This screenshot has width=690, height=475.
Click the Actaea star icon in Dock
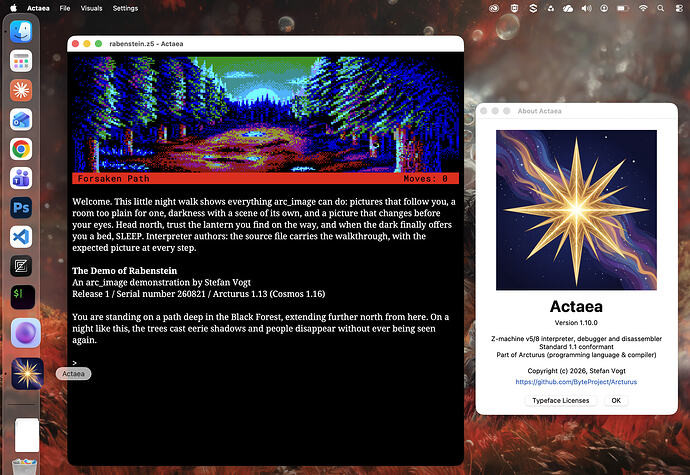(x=27, y=374)
